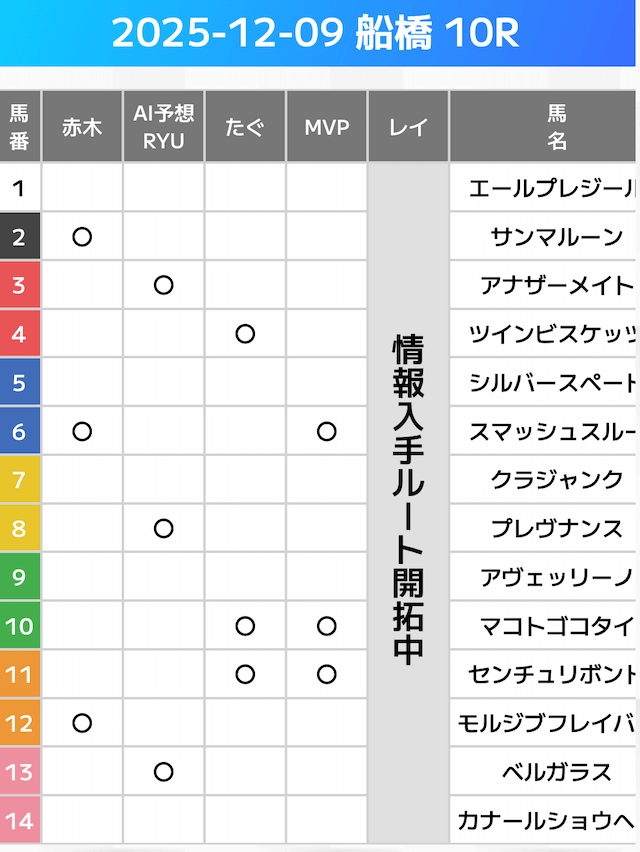Select the MVP column header
Screen dimensions: 640x852
click(326, 127)
